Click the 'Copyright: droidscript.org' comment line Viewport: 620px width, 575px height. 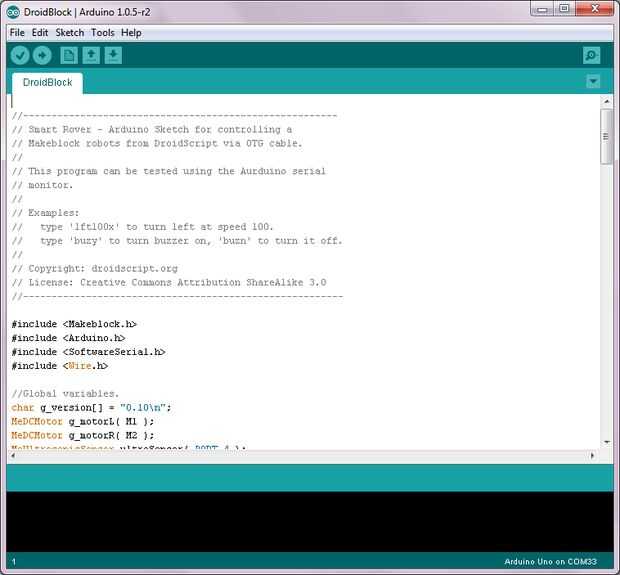[95, 269]
